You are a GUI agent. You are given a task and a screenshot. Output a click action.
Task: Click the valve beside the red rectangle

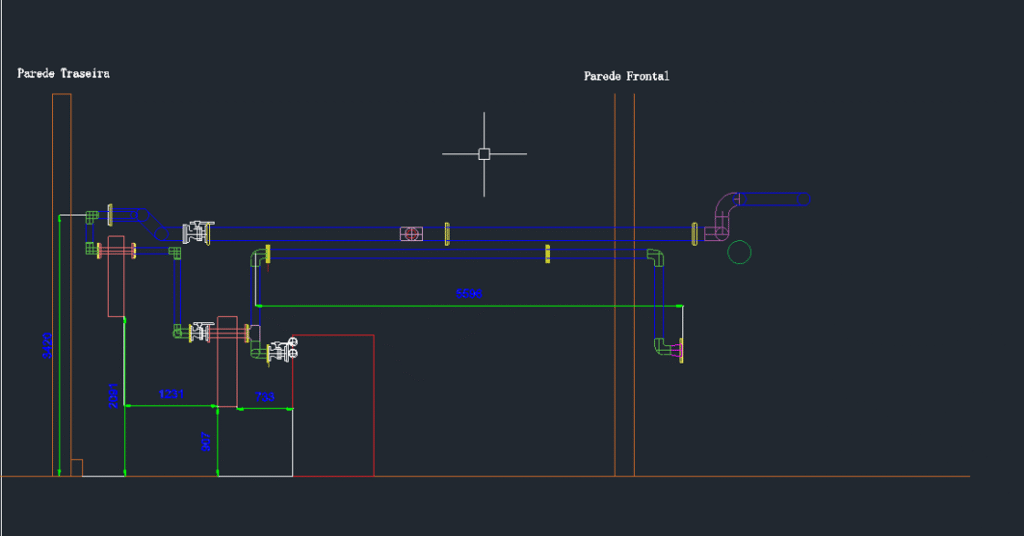point(281,350)
